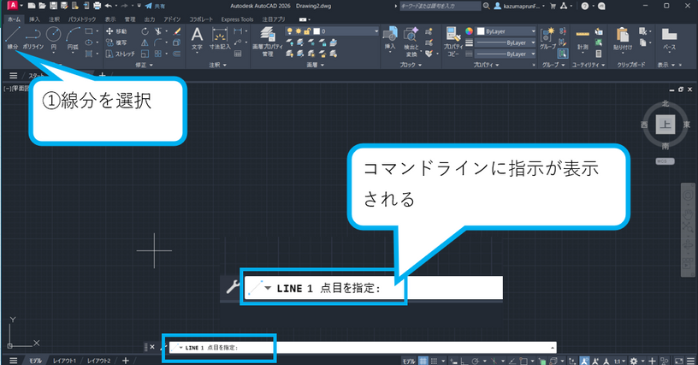Click the 共有 (Share) button

(155, 6)
